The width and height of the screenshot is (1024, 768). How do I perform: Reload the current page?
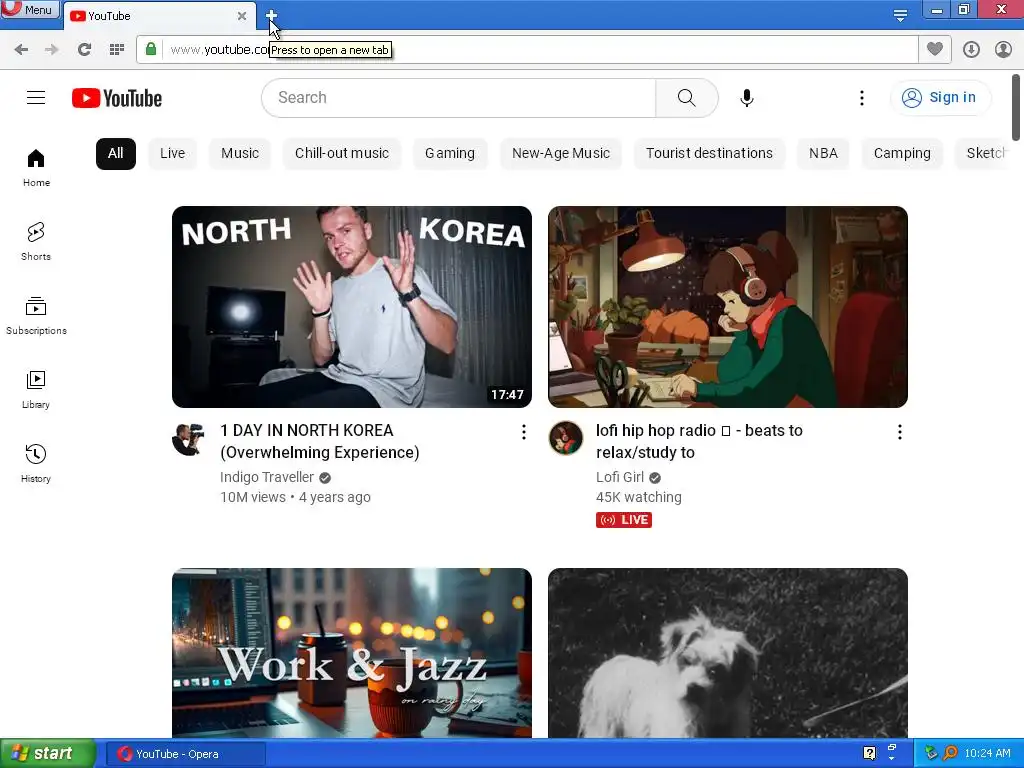(x=84, y=50)
